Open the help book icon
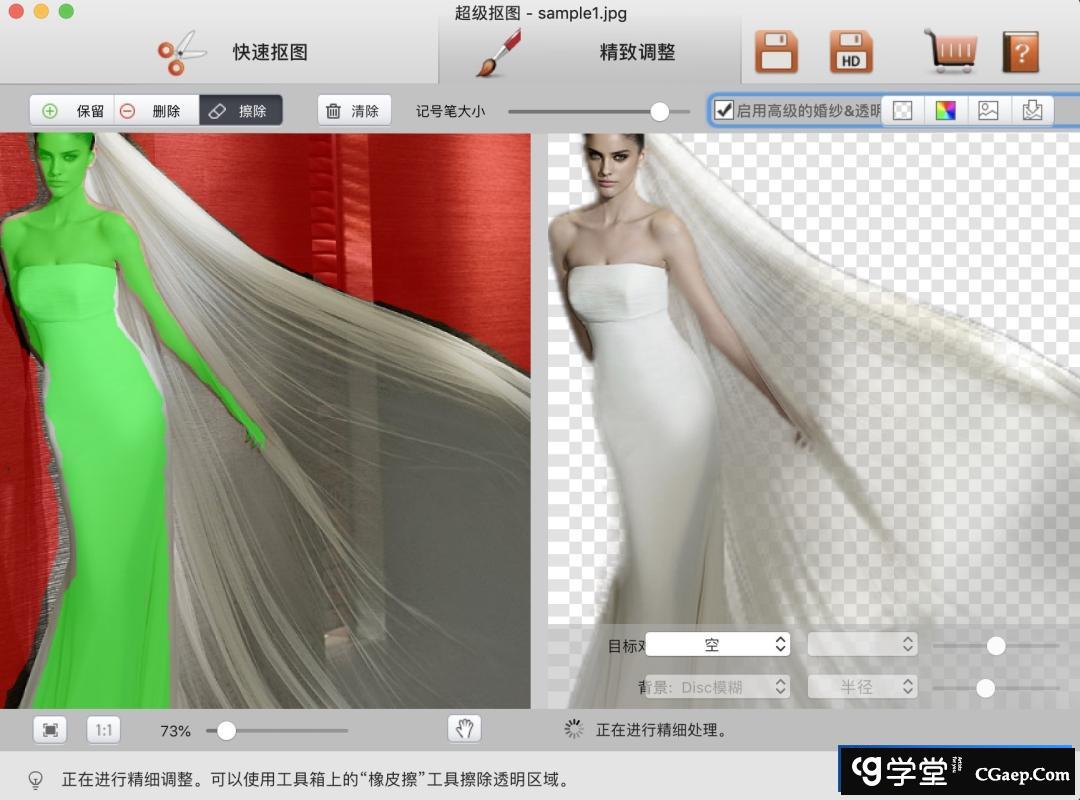This screenshot has height=800, width=1080. click(1020, 52)
